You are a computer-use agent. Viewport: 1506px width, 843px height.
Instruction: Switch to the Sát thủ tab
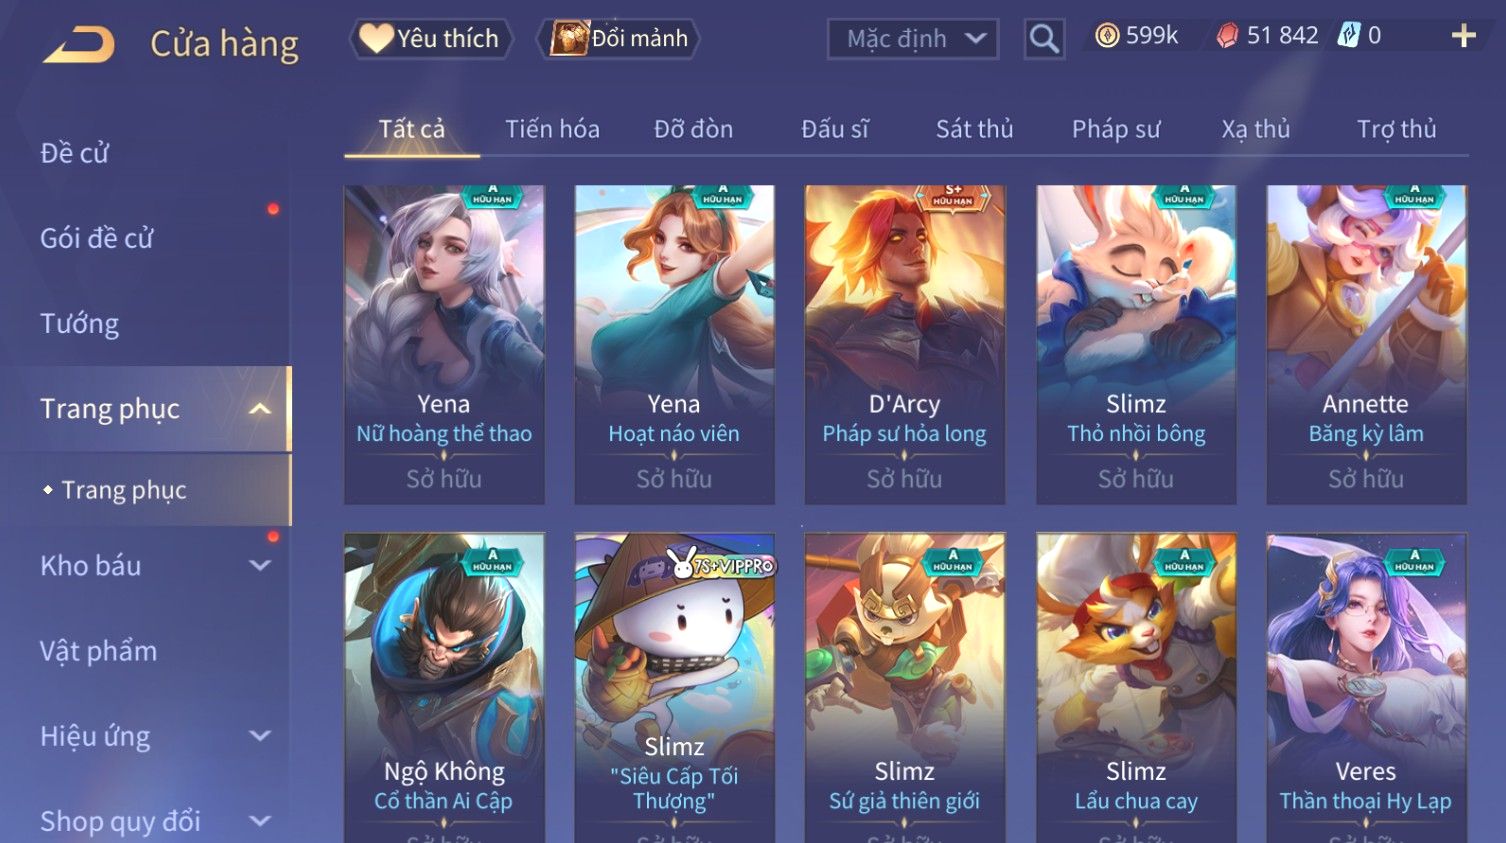click(974, 129)
